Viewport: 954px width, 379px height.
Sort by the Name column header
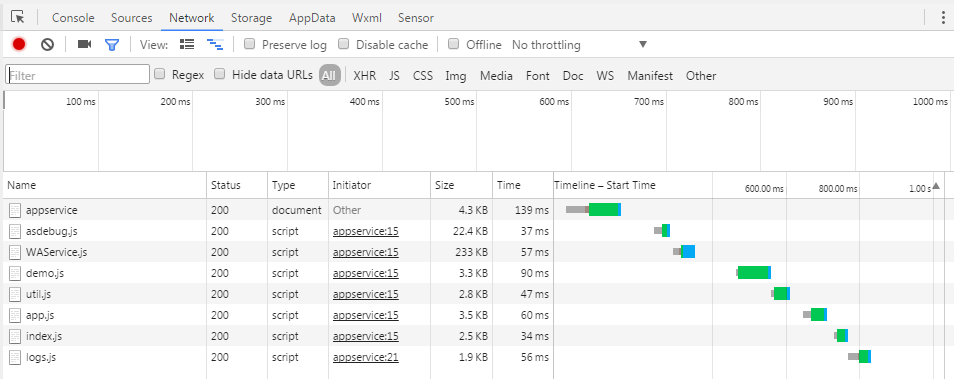coord(105,186)
